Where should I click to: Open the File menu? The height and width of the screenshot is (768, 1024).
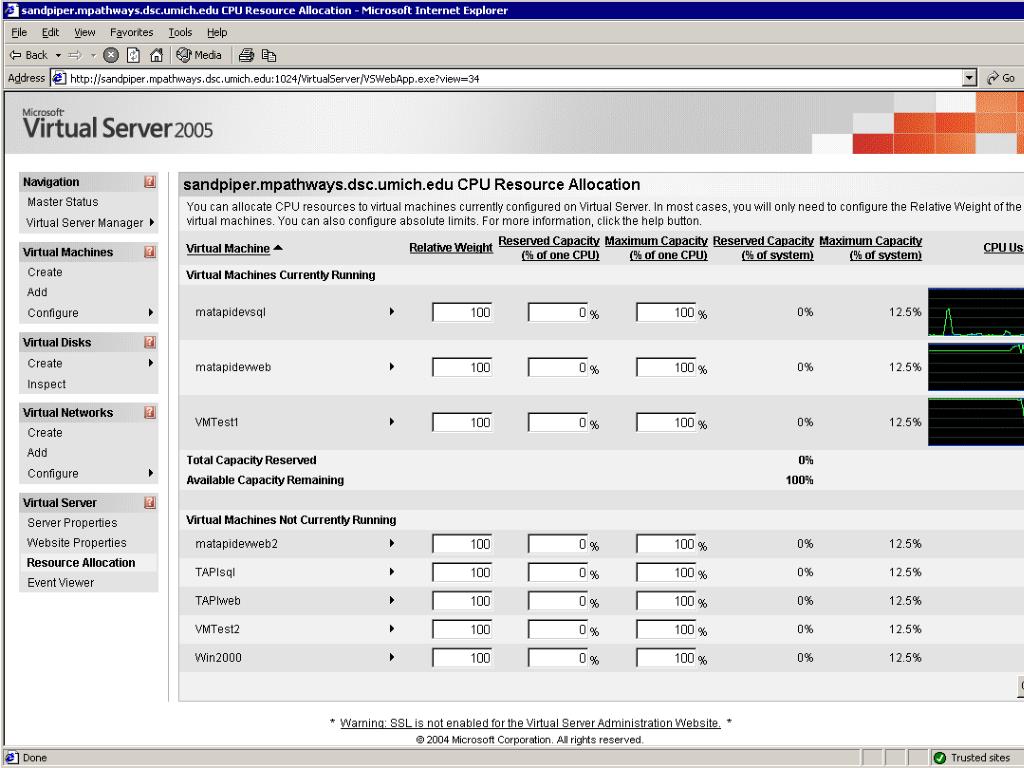[19, 32]
